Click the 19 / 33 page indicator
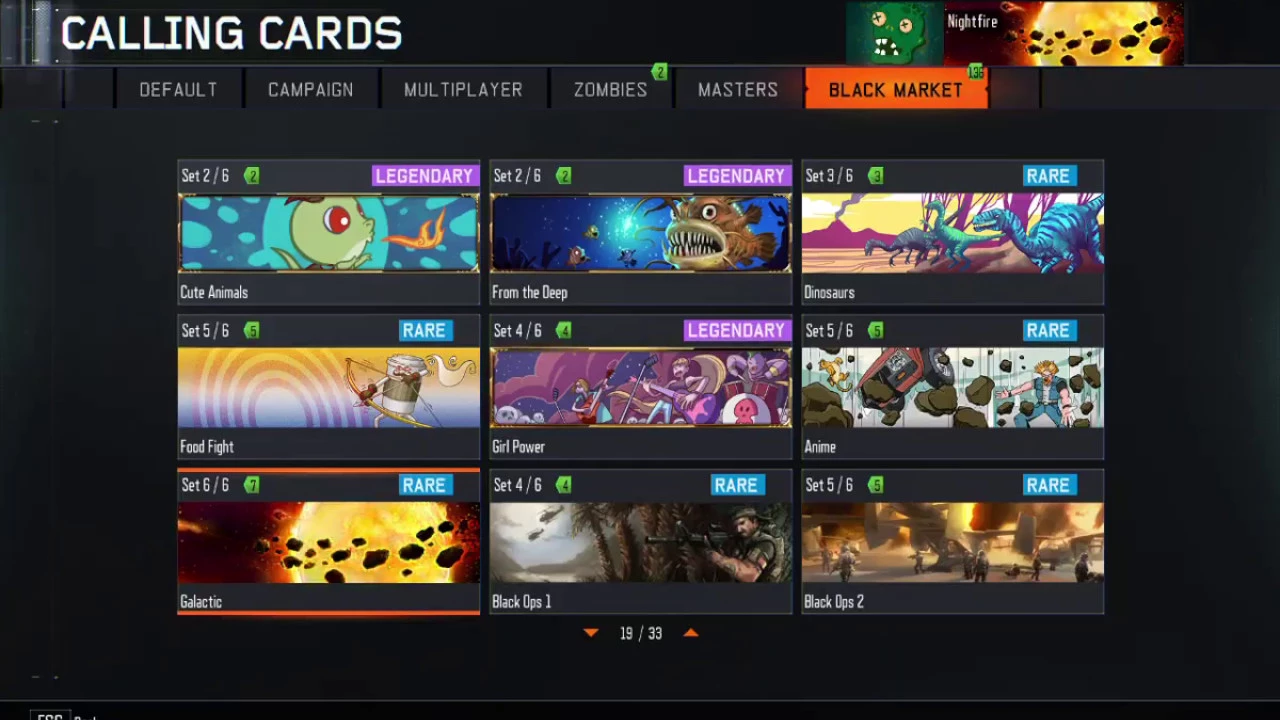 click(x=641, y=633)
